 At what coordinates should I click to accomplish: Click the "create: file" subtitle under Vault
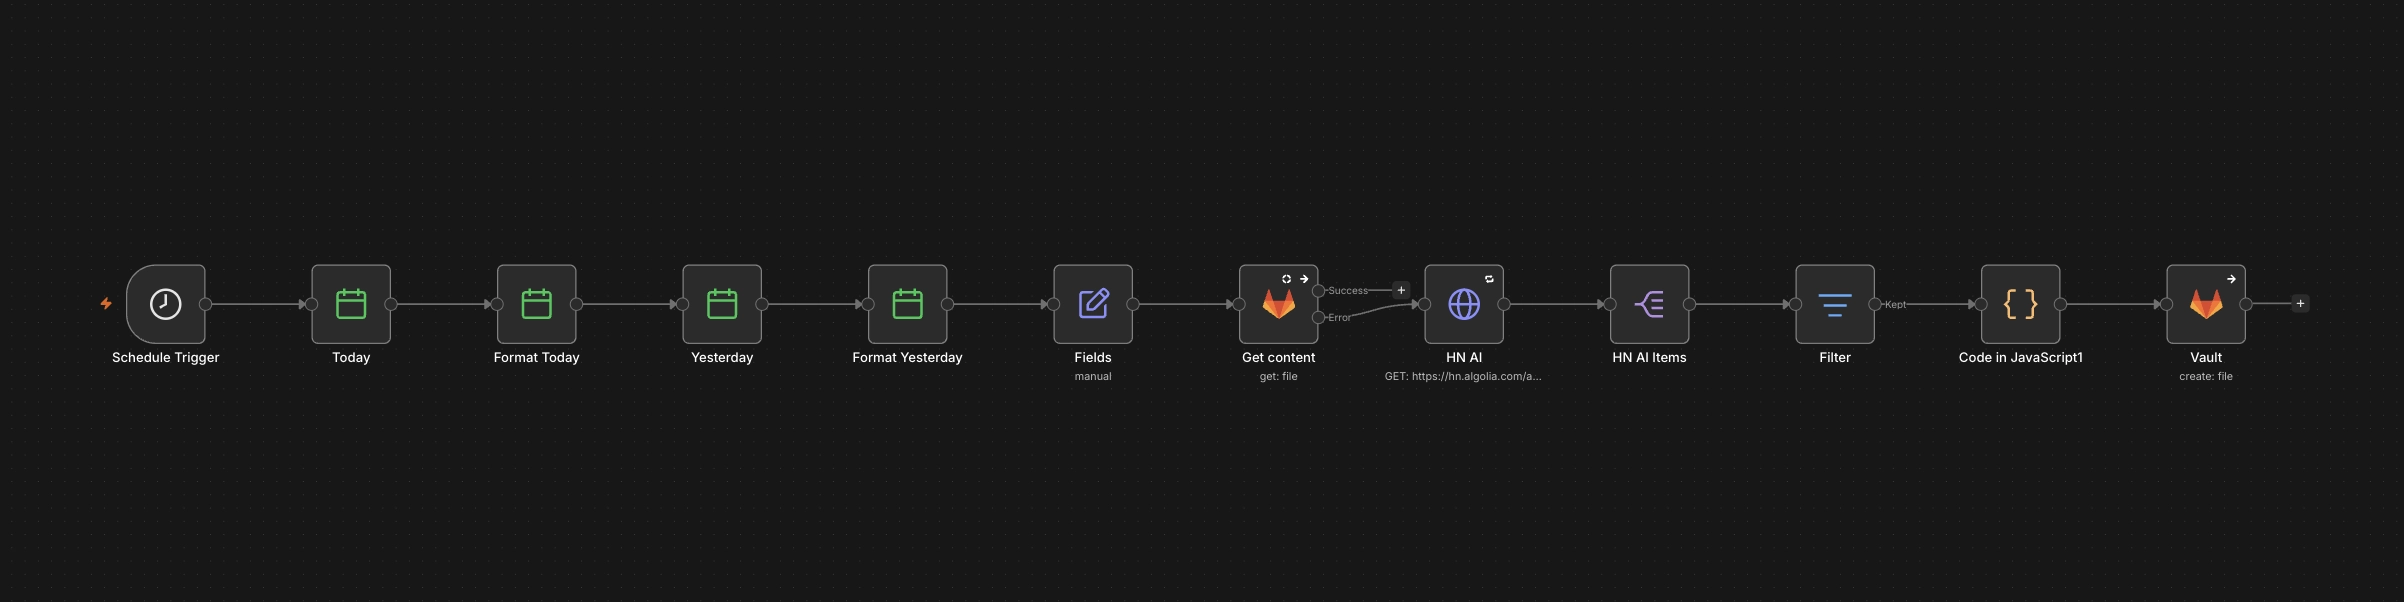(2206, 377)
